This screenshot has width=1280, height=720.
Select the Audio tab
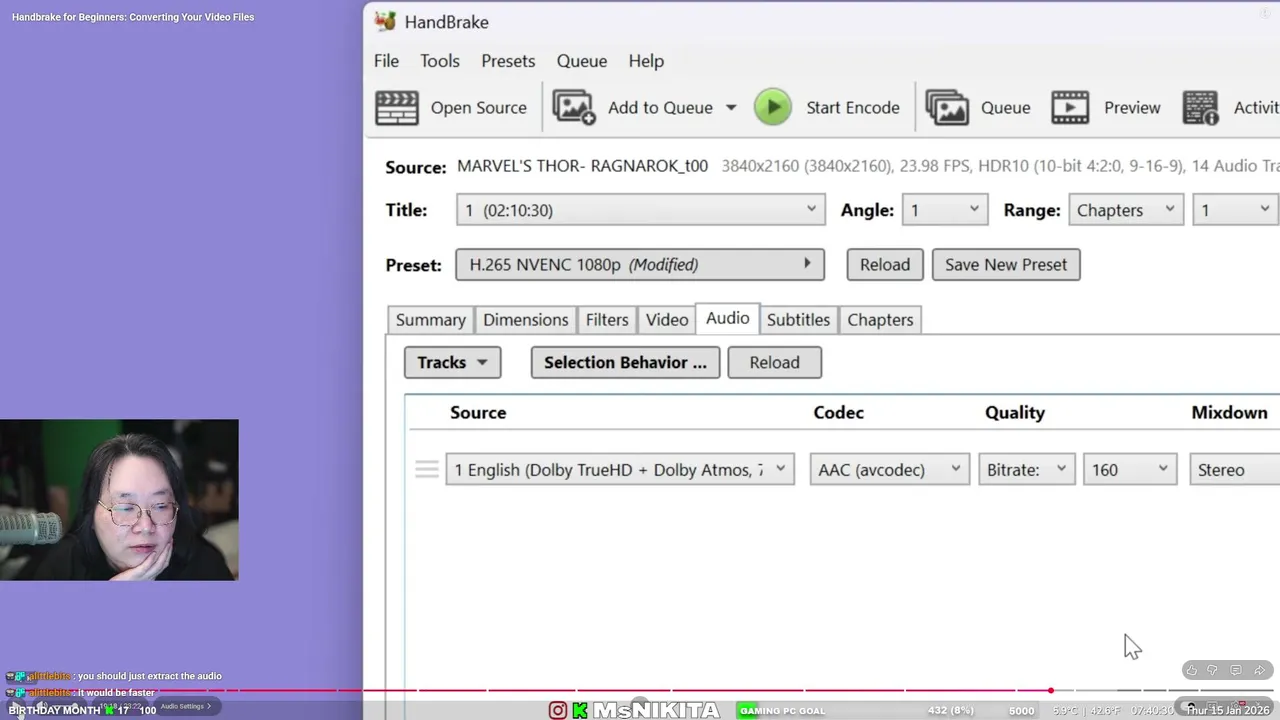tap(728, 318)
